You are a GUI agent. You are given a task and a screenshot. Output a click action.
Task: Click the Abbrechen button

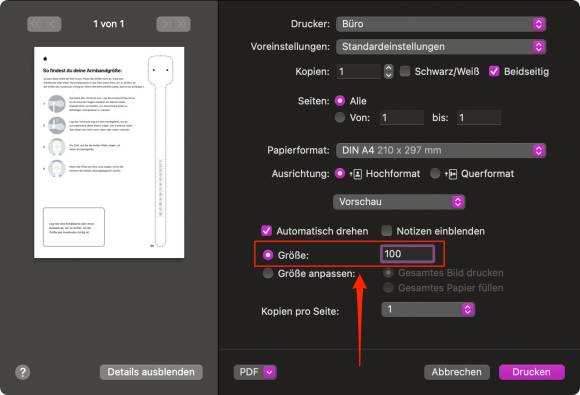[x=457, y=372]
